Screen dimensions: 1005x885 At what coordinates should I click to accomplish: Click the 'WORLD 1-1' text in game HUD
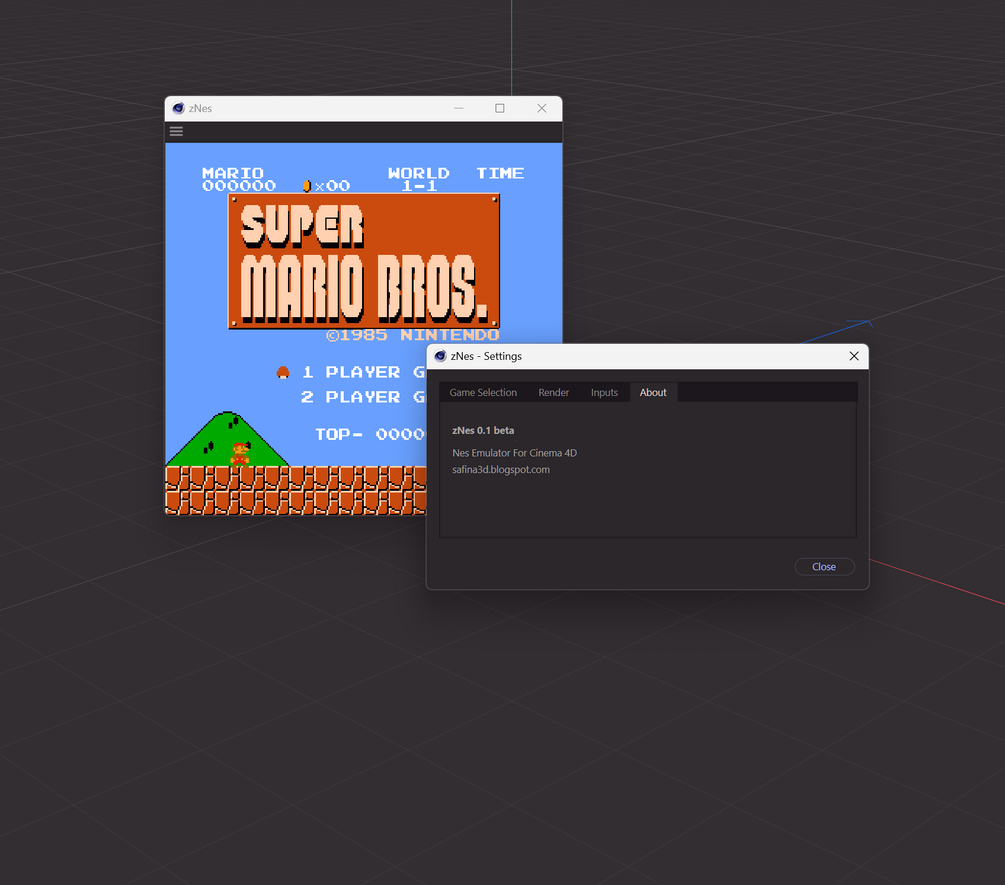coord(419,179)
